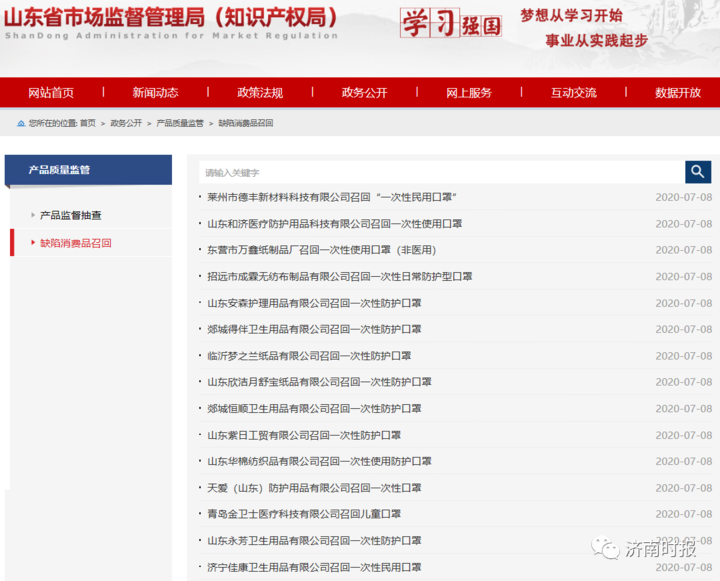This screenshot has width=720, height=581.
Task: Open the 山东安森护理用品有限公司 recall notice
Action: pyautogui.click(x=314, y=303)
